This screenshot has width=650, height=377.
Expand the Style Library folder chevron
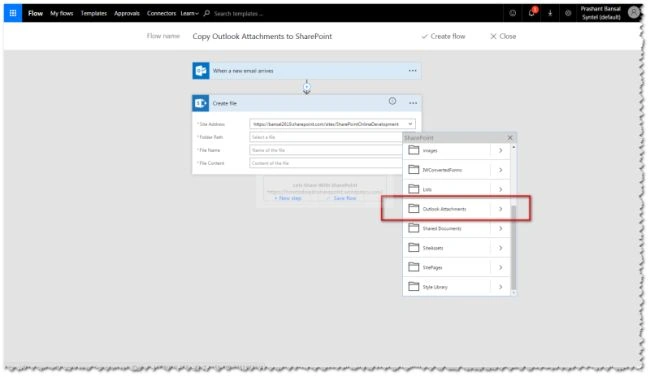500,287
